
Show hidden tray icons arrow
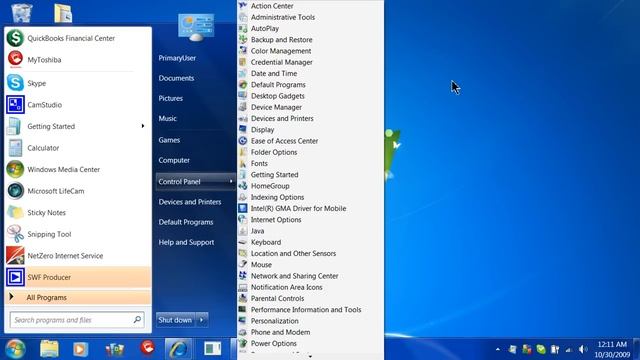coord(498,349)
